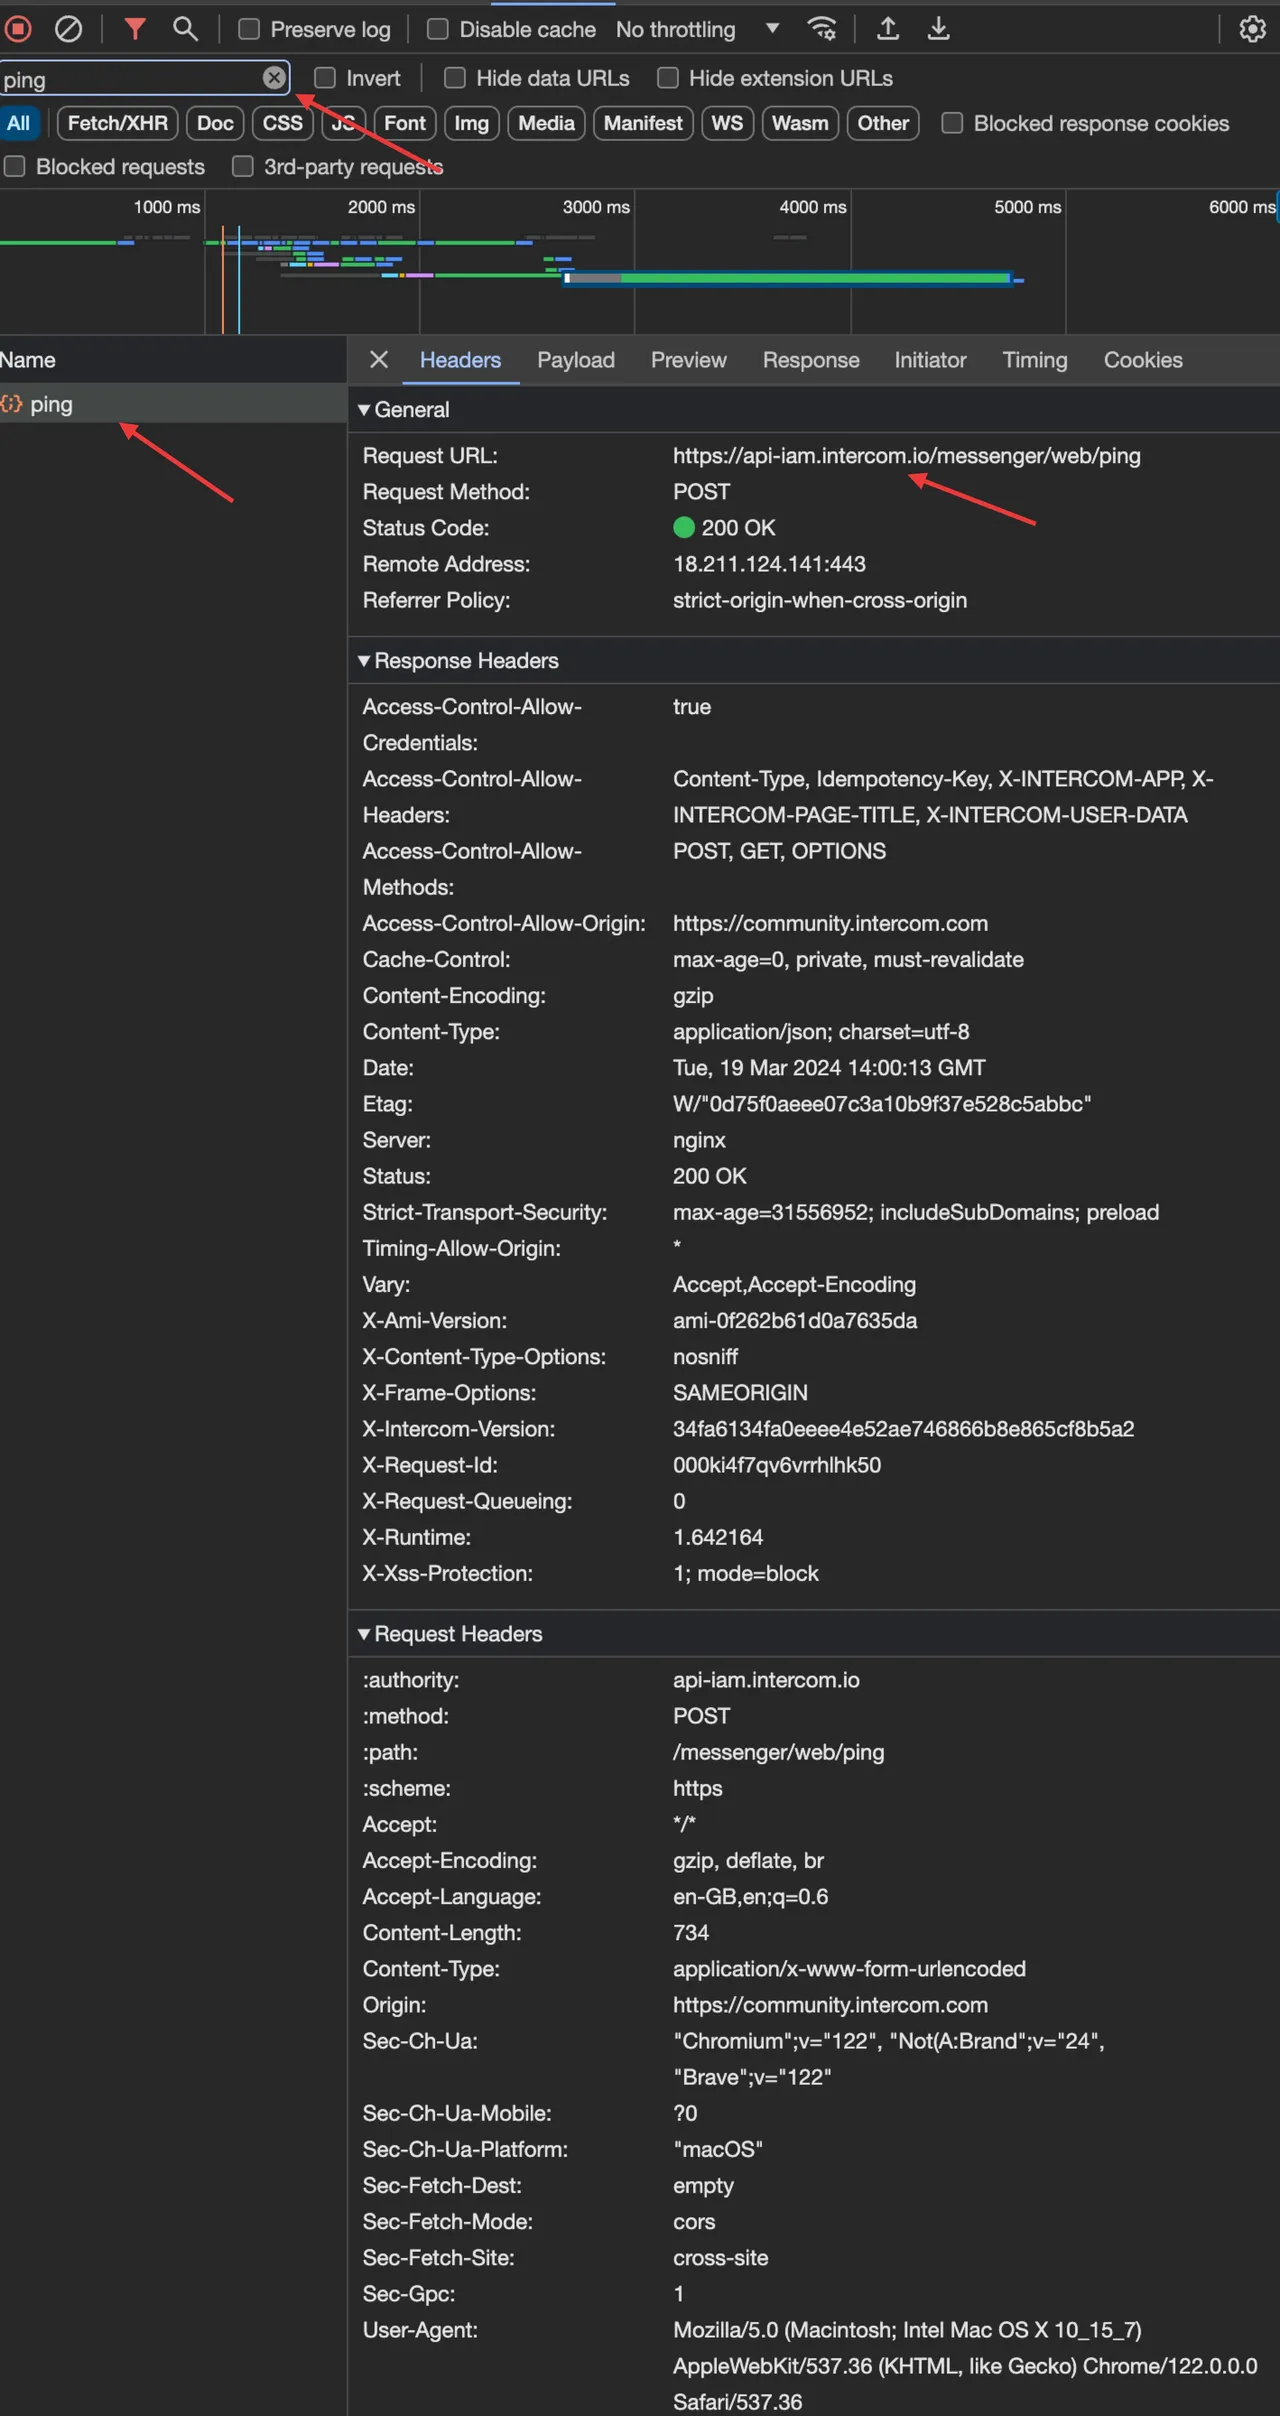Check Hide data URLs
Viewport: 1280px width, 2416px height.
tap(455, 78)
